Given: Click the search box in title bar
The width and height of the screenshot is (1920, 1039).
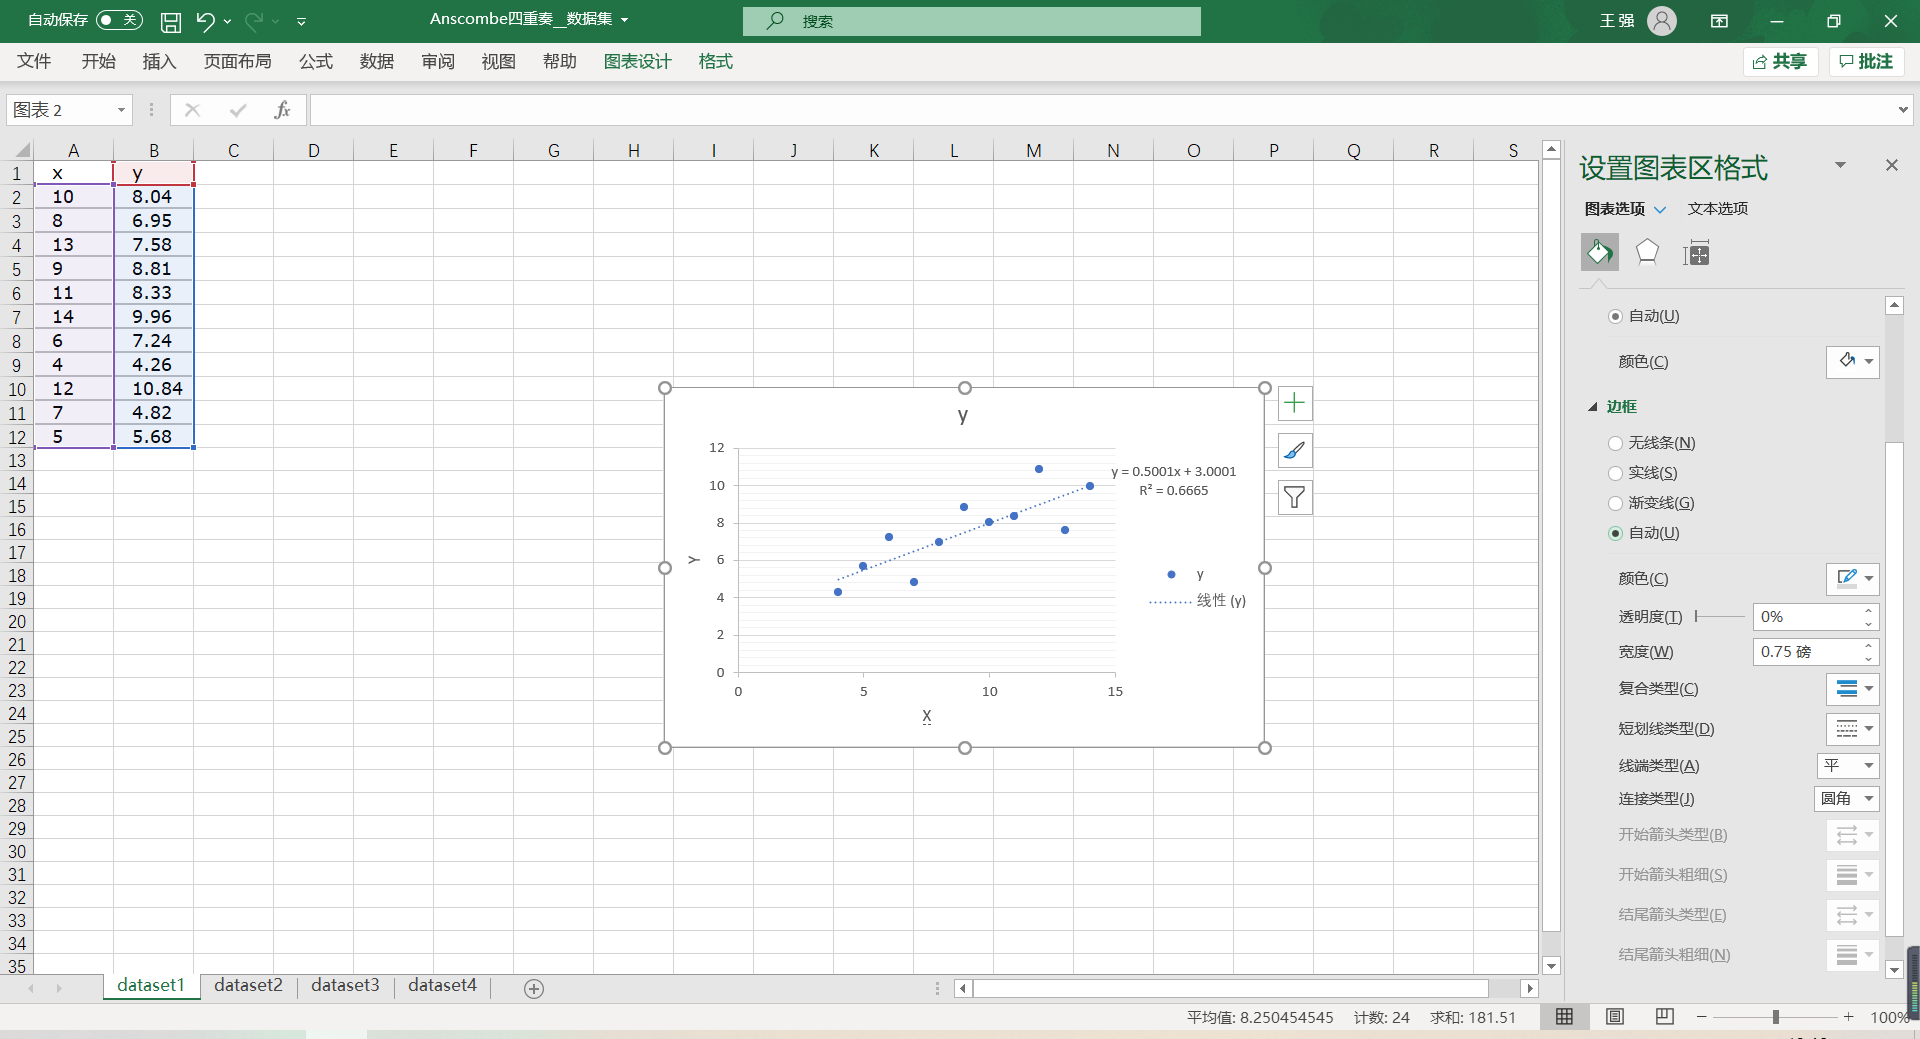Looking at the screenshot, I should (x=972, y=21).
